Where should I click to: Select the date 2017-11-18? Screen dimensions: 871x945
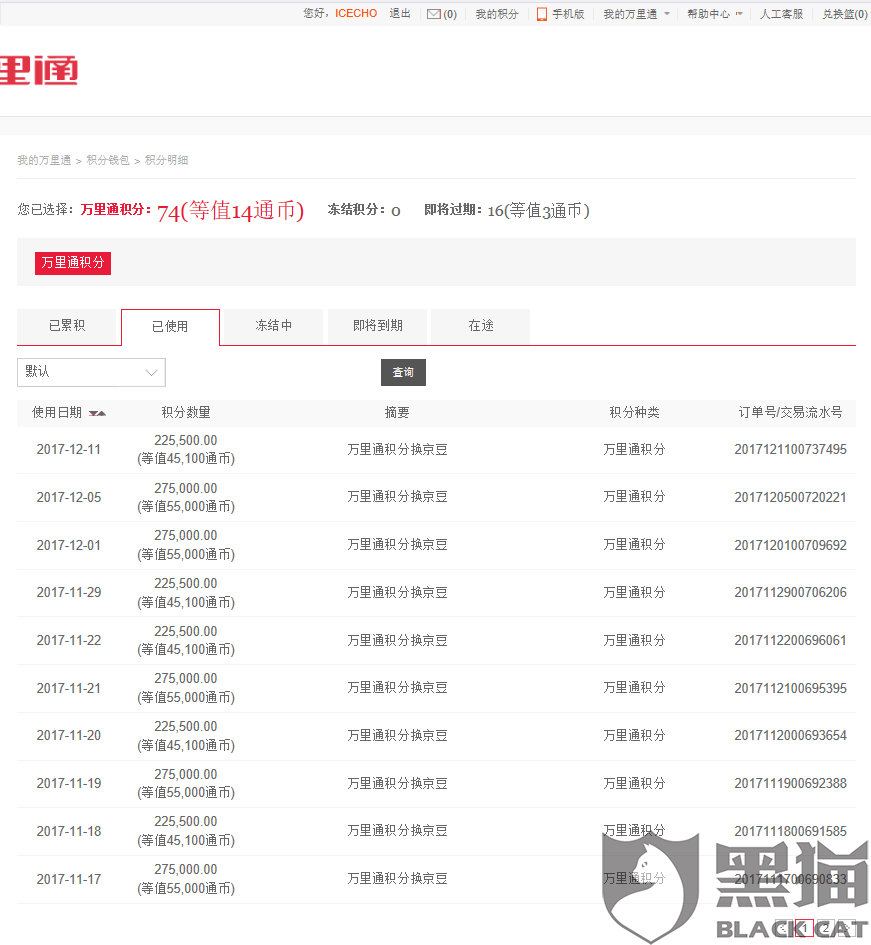pos(69,832)
